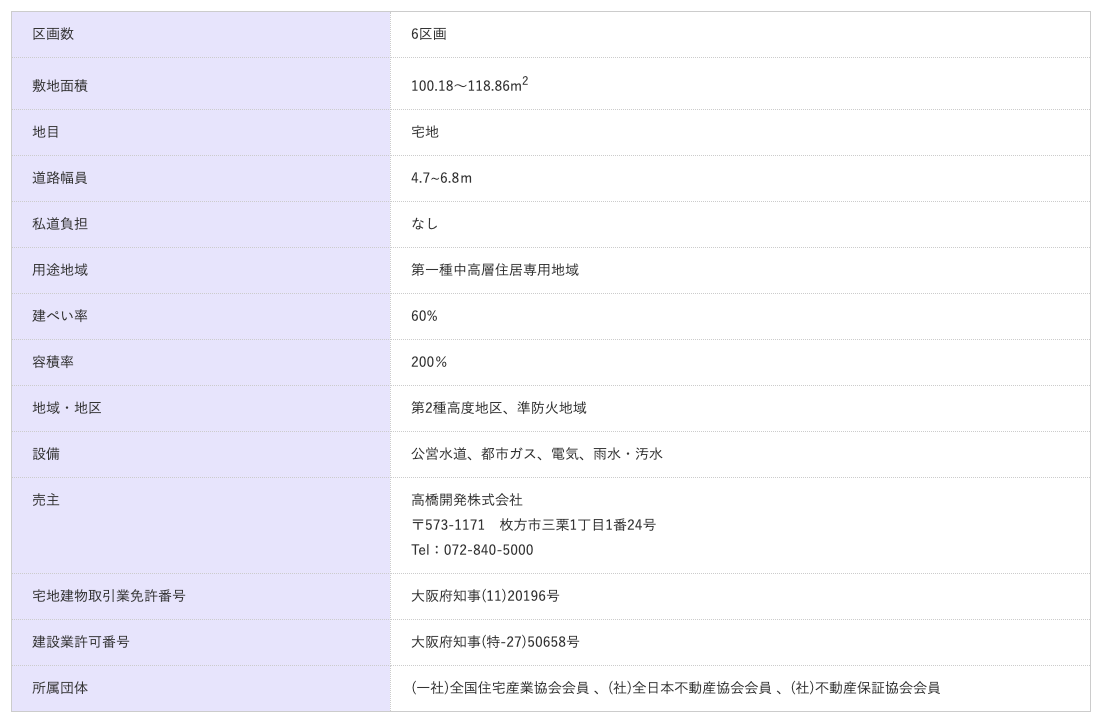Select the 100.18～118.86m² area value
Image resolution: width=1102 pixels, height=727 pixels.
click(469, 85)
